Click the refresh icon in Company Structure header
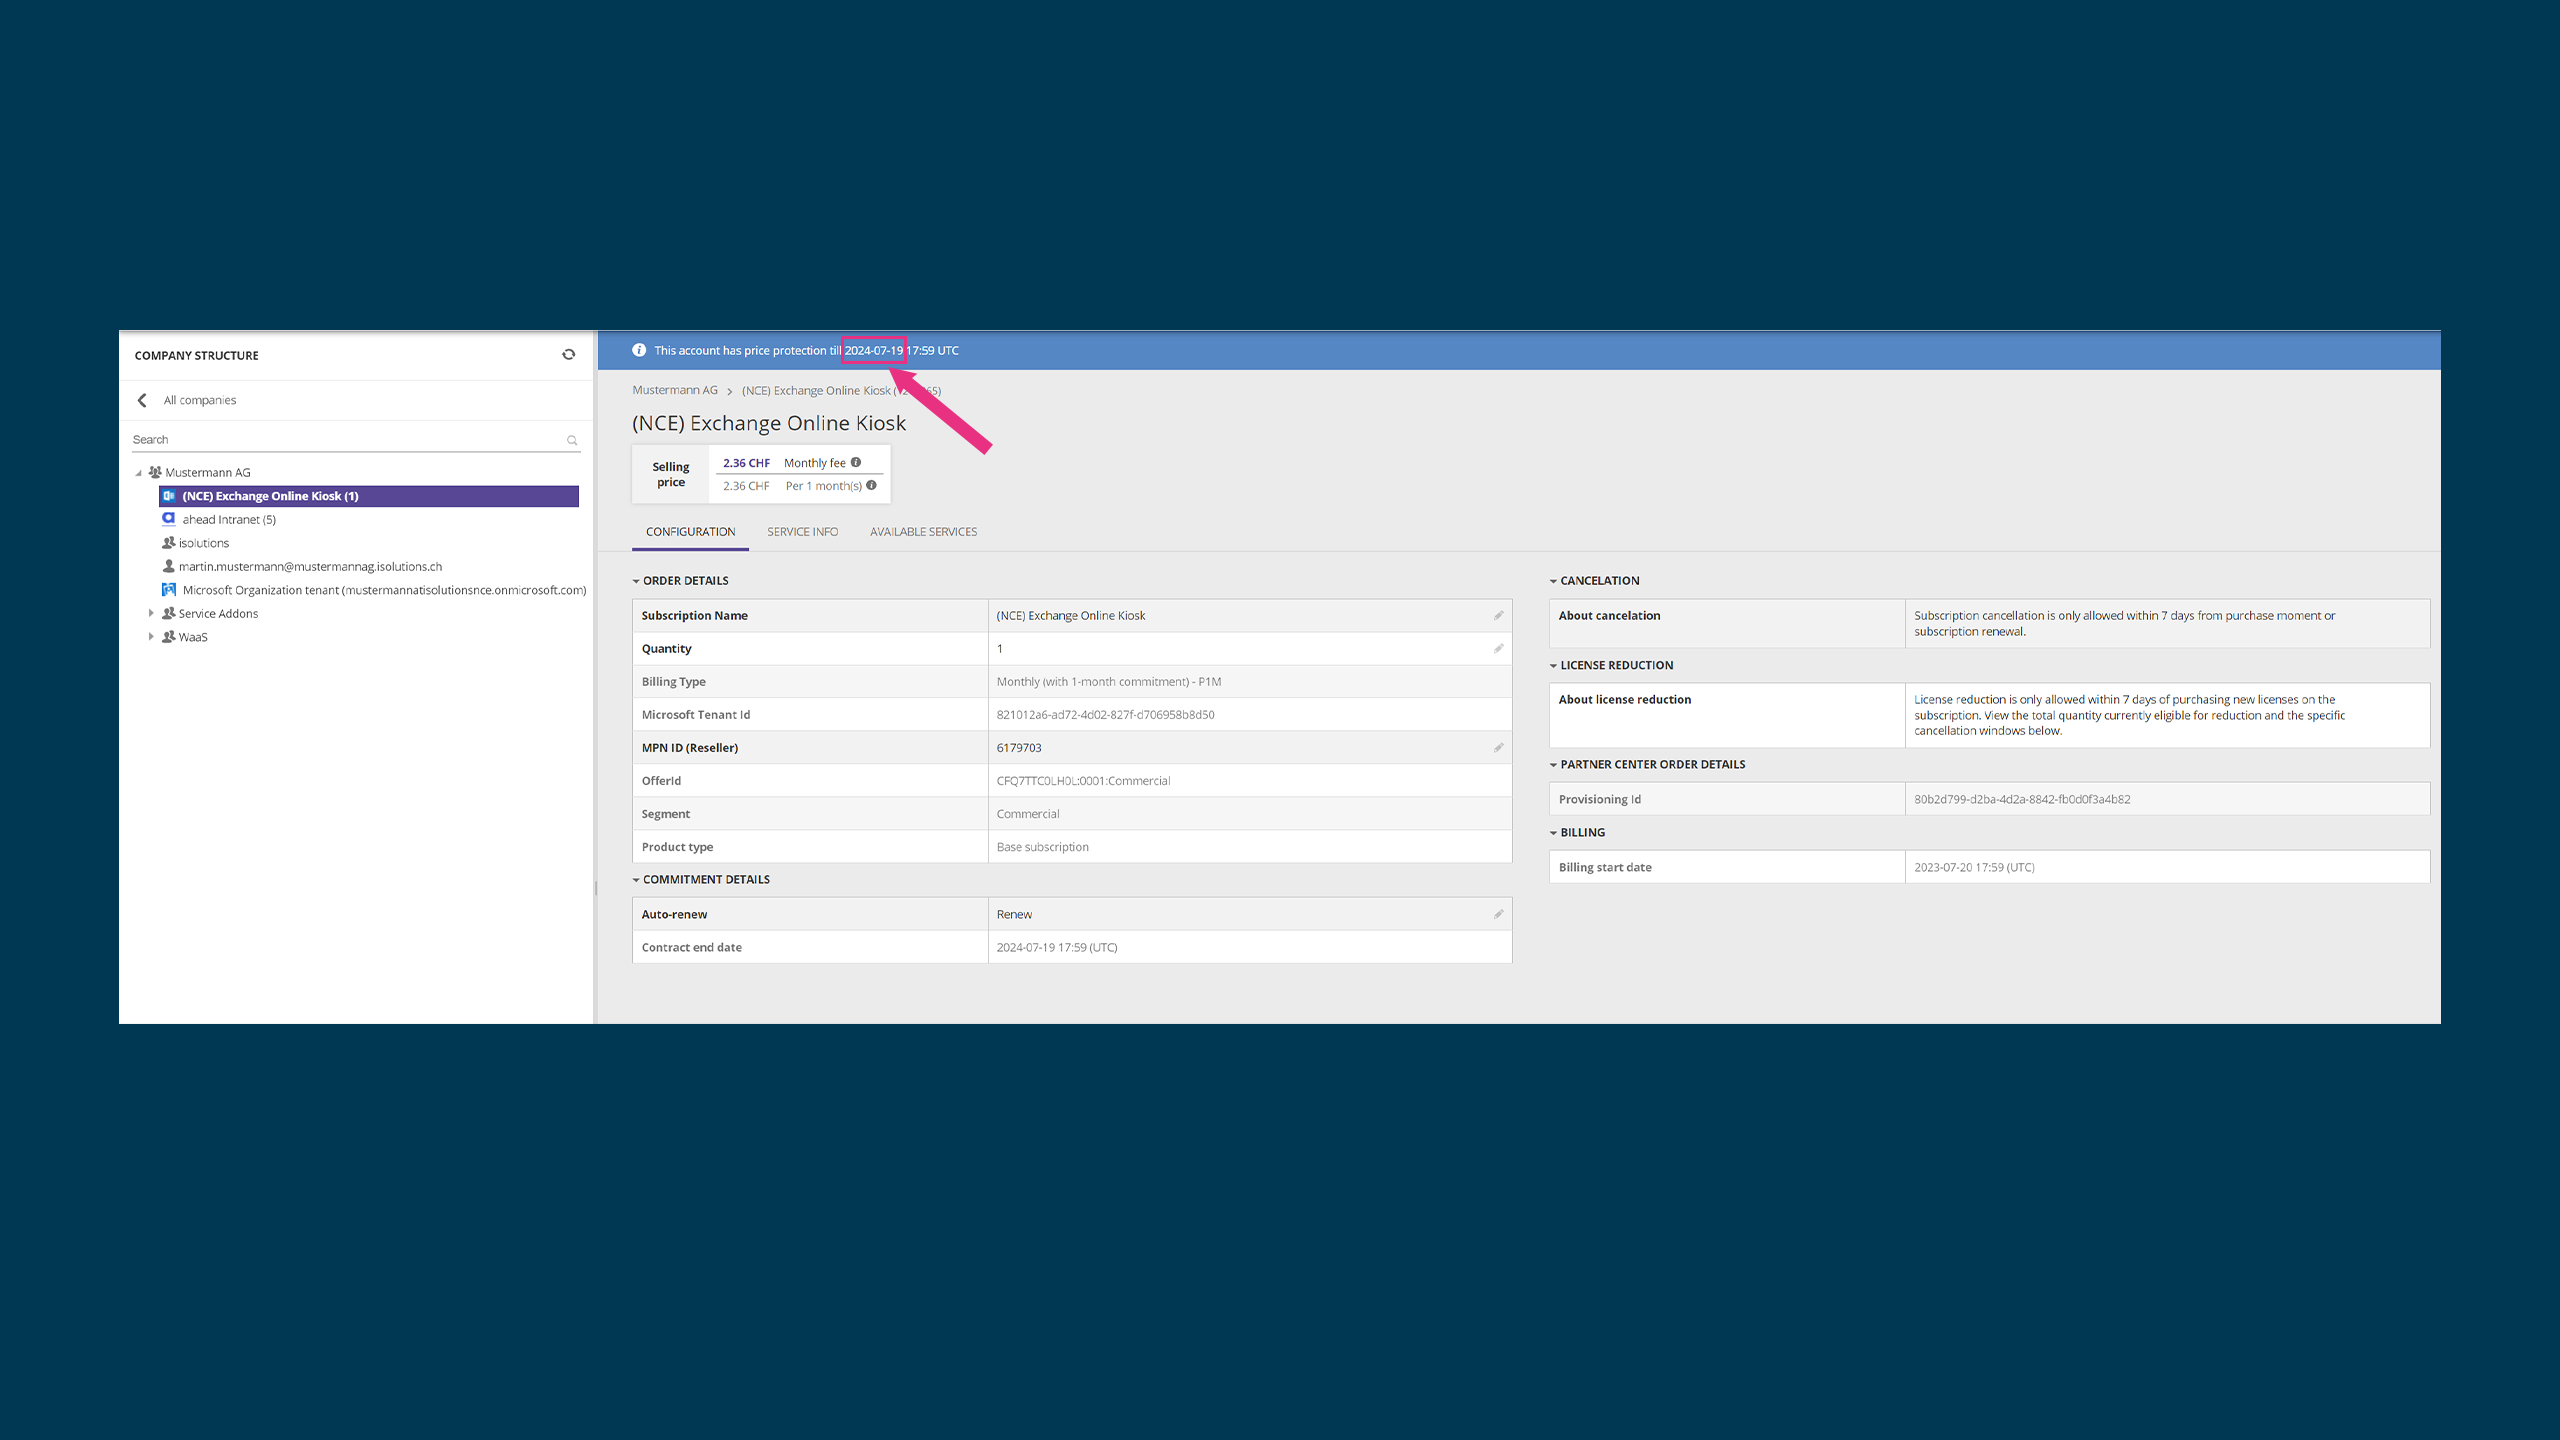 [568, 354]
